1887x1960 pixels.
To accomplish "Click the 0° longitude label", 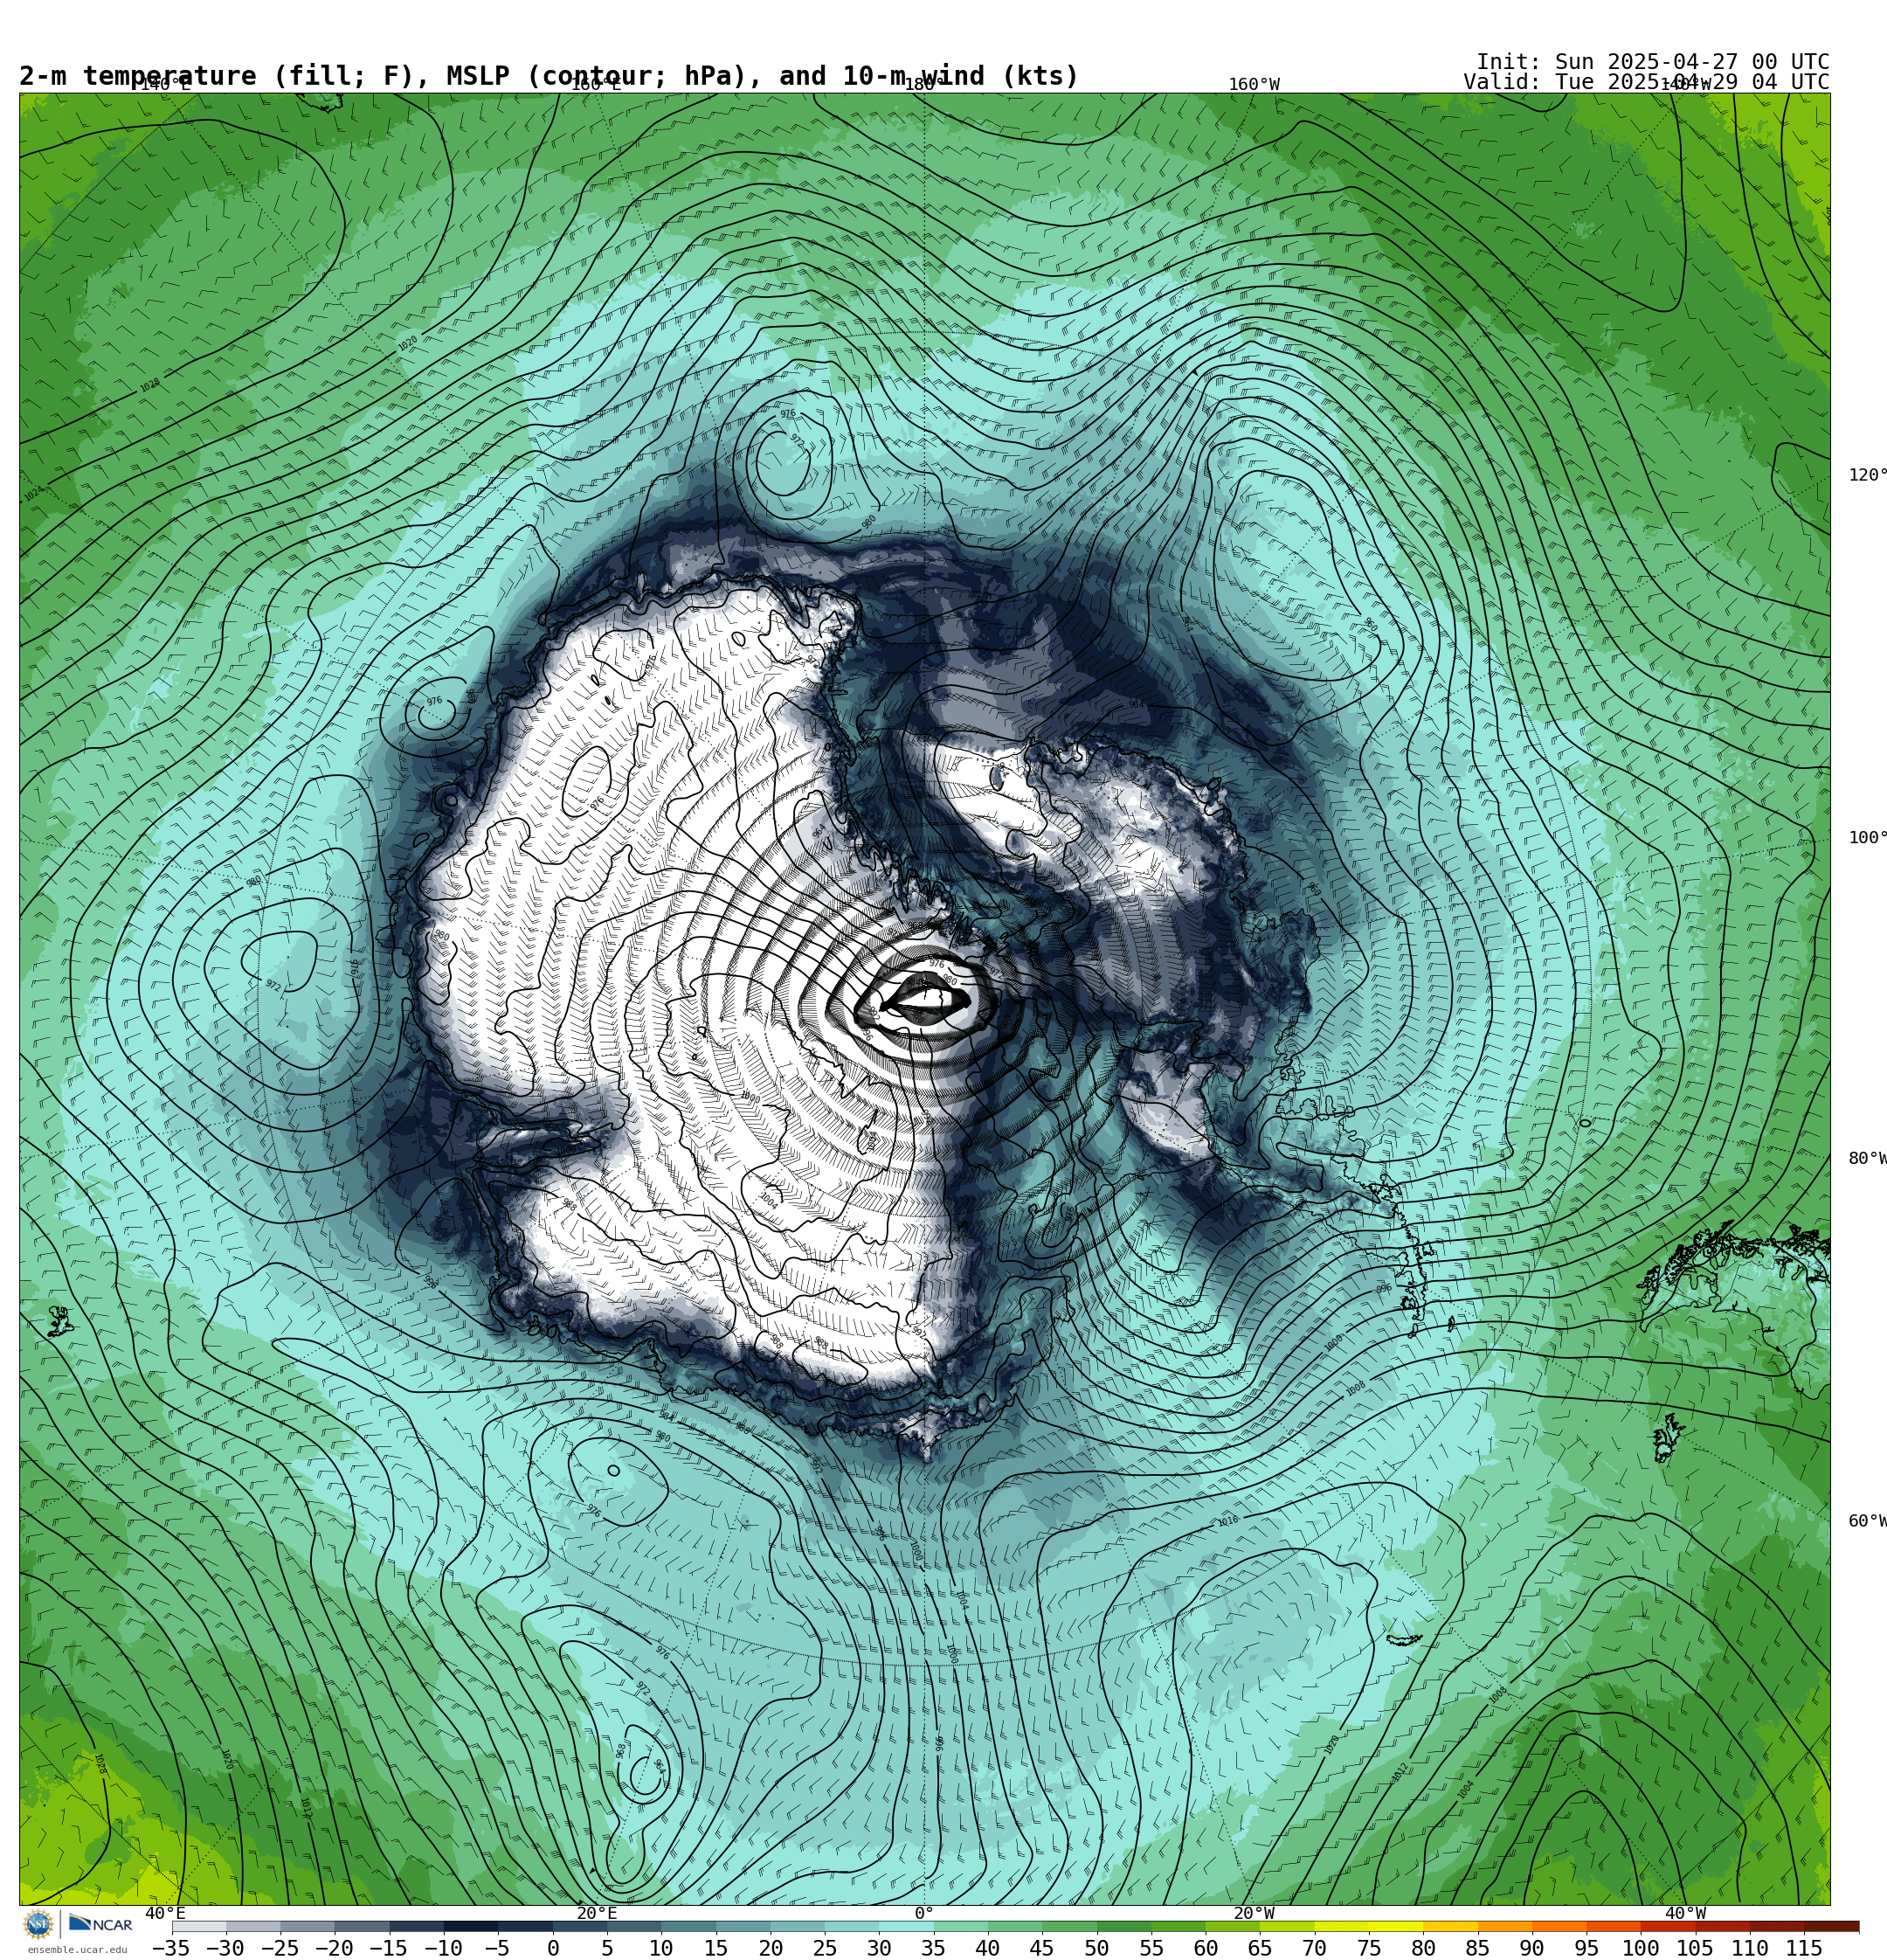I will [x=924, y=1913].
